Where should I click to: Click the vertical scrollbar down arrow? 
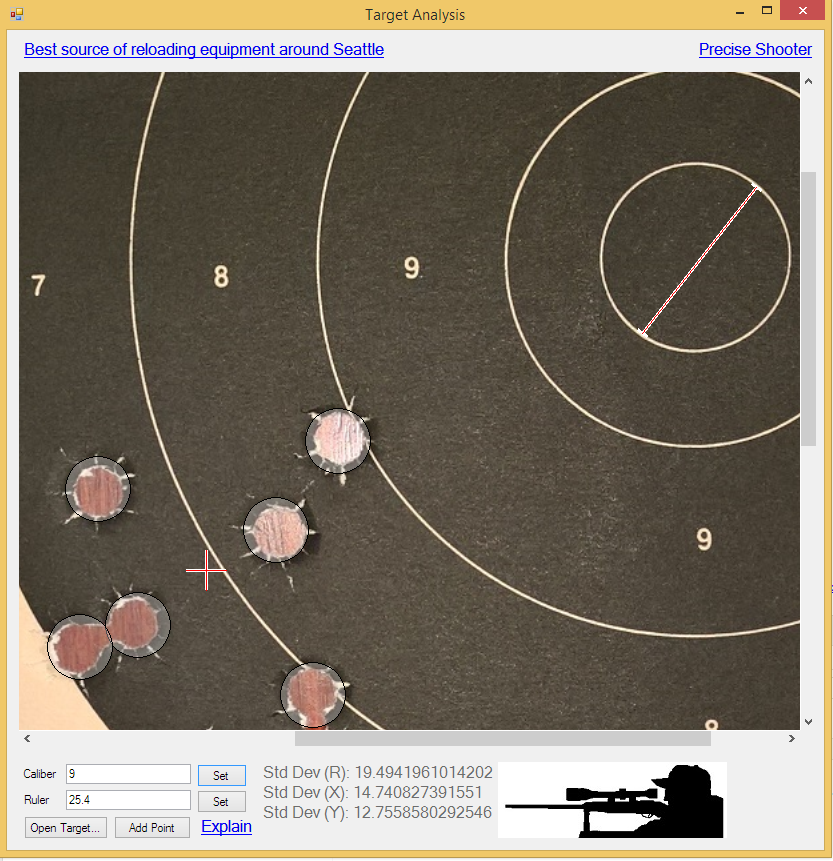(x=808, y=722)
